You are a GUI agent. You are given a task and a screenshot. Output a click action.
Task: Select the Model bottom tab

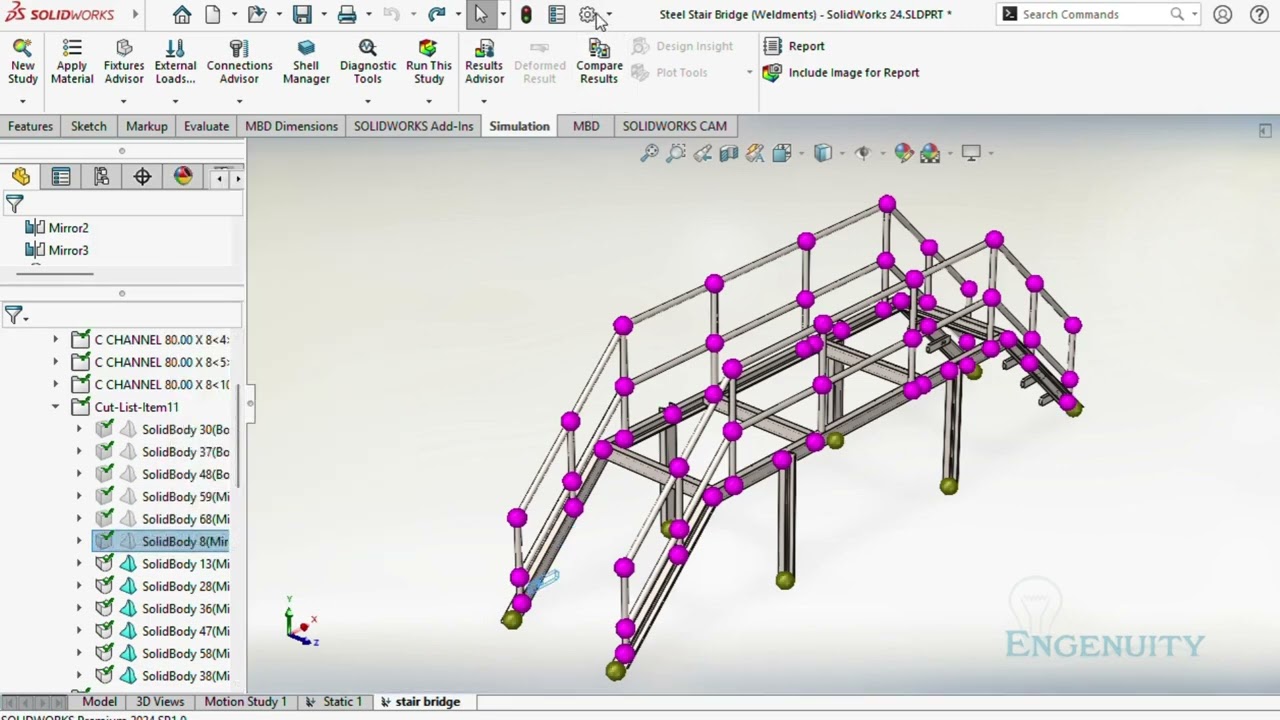(x=99, y=702)
